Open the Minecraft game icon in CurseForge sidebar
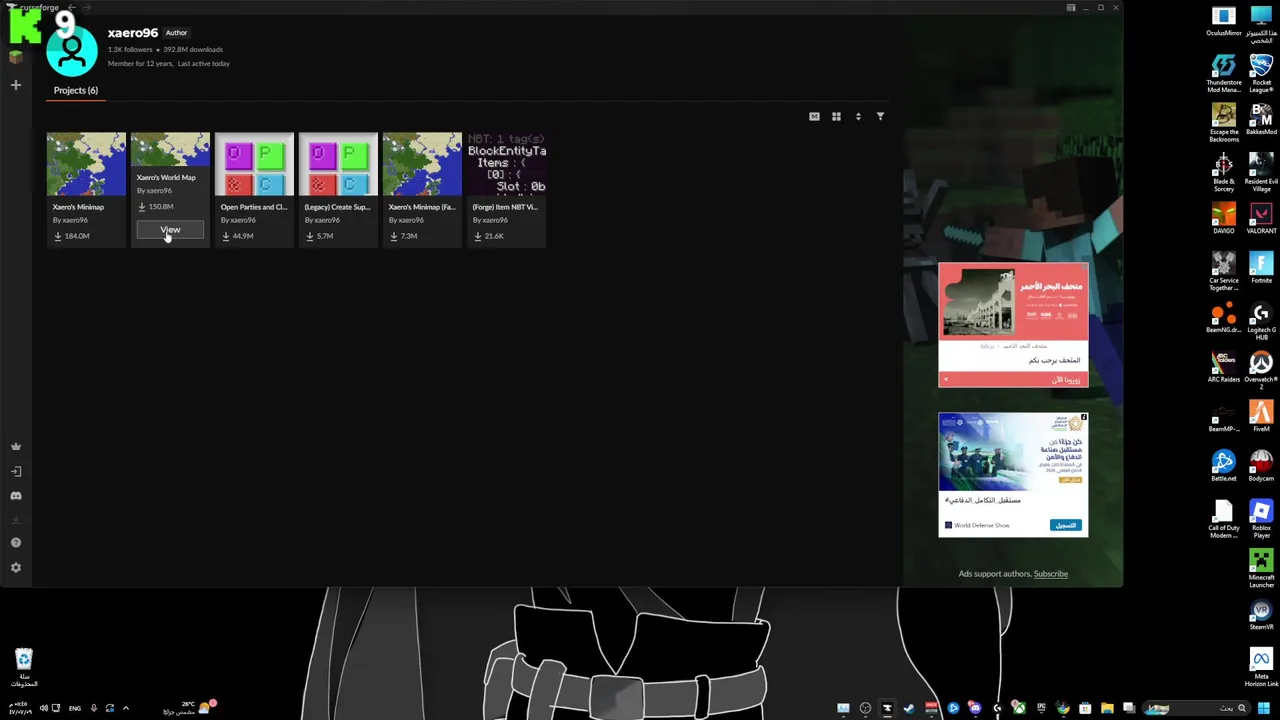This screenshot has height=720, width=1280. point(15,58)
